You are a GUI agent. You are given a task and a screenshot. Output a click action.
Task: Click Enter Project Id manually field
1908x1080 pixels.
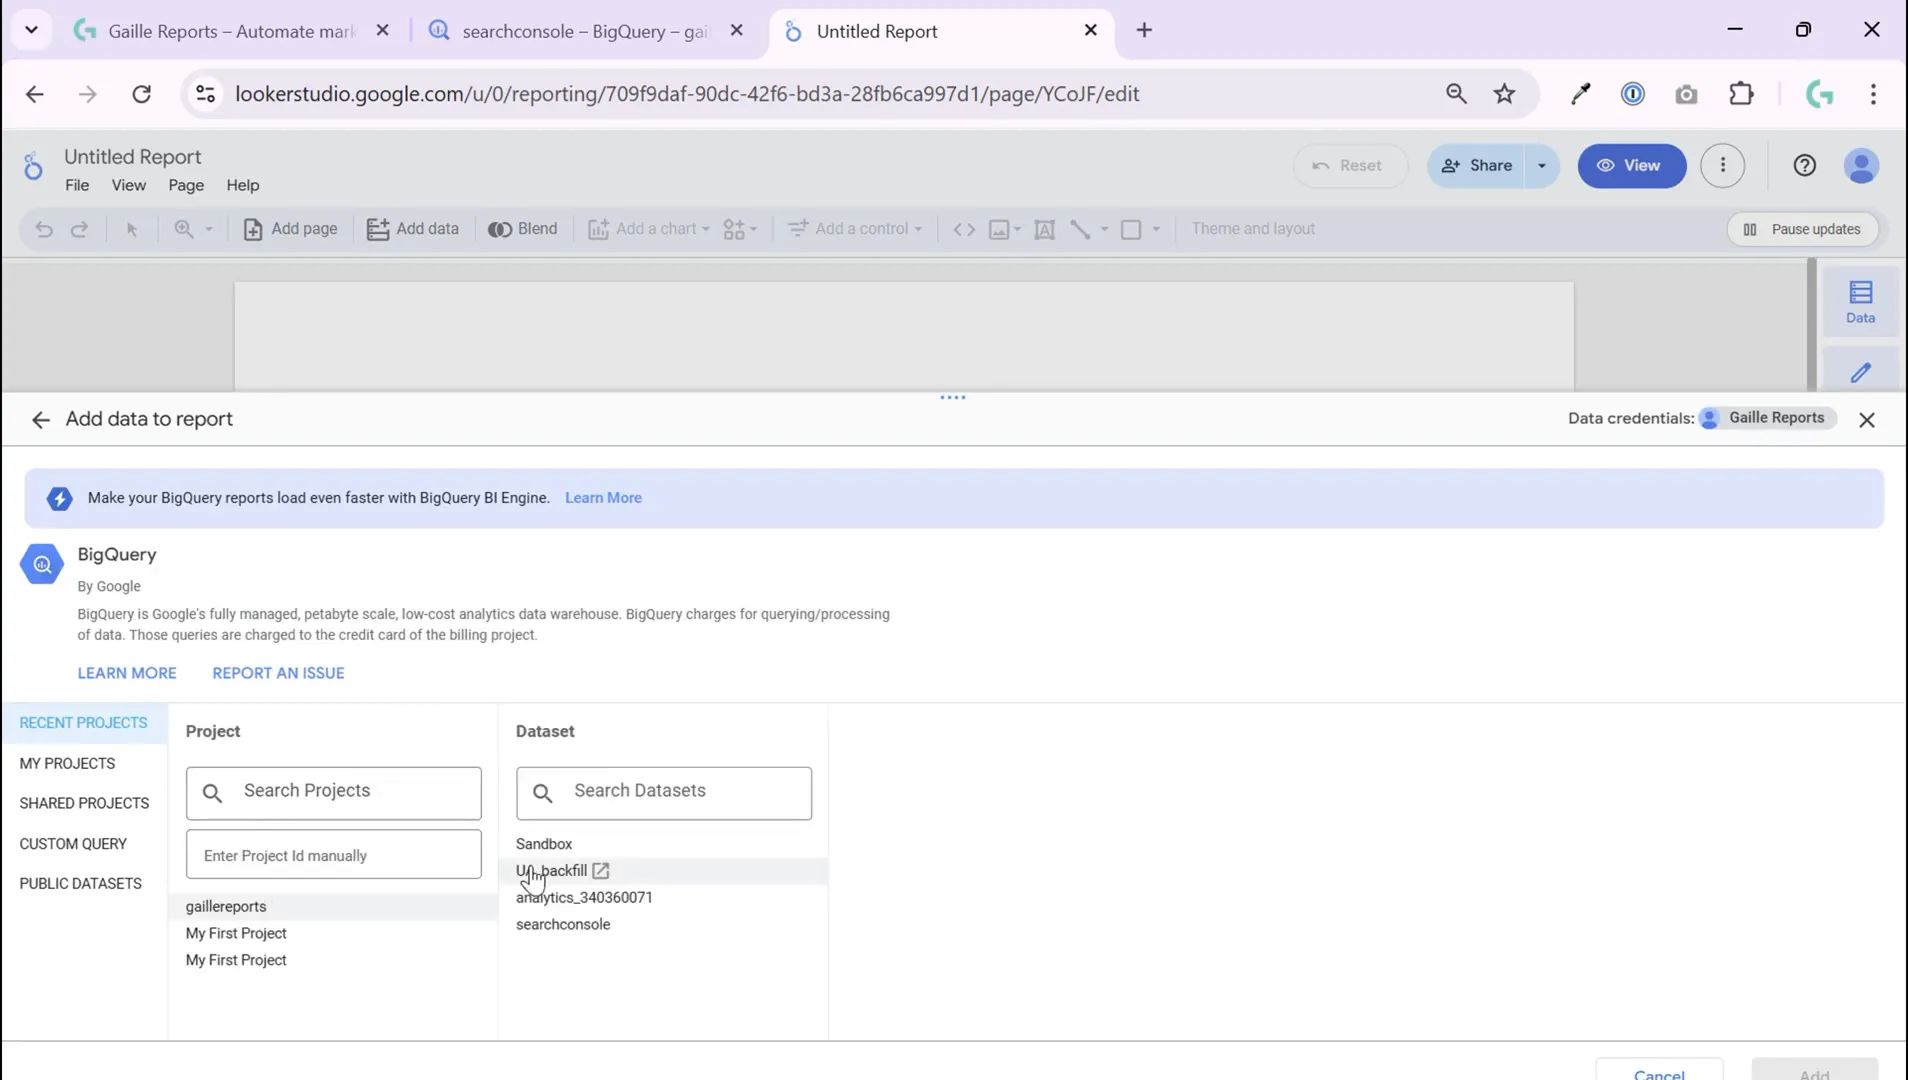click(333, 855)
